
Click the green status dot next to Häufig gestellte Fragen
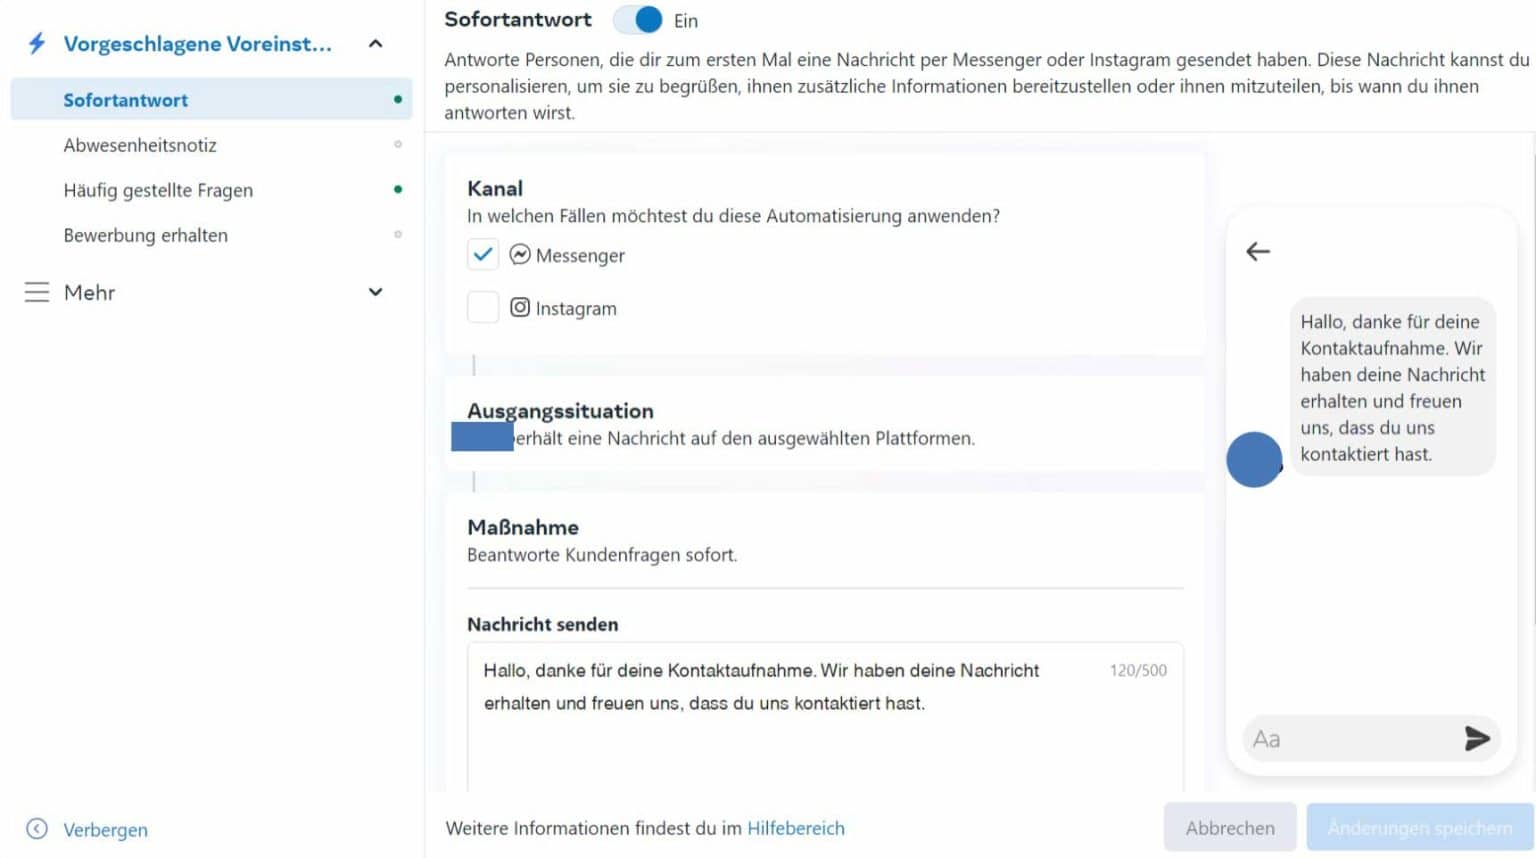[x=398, y=189]
